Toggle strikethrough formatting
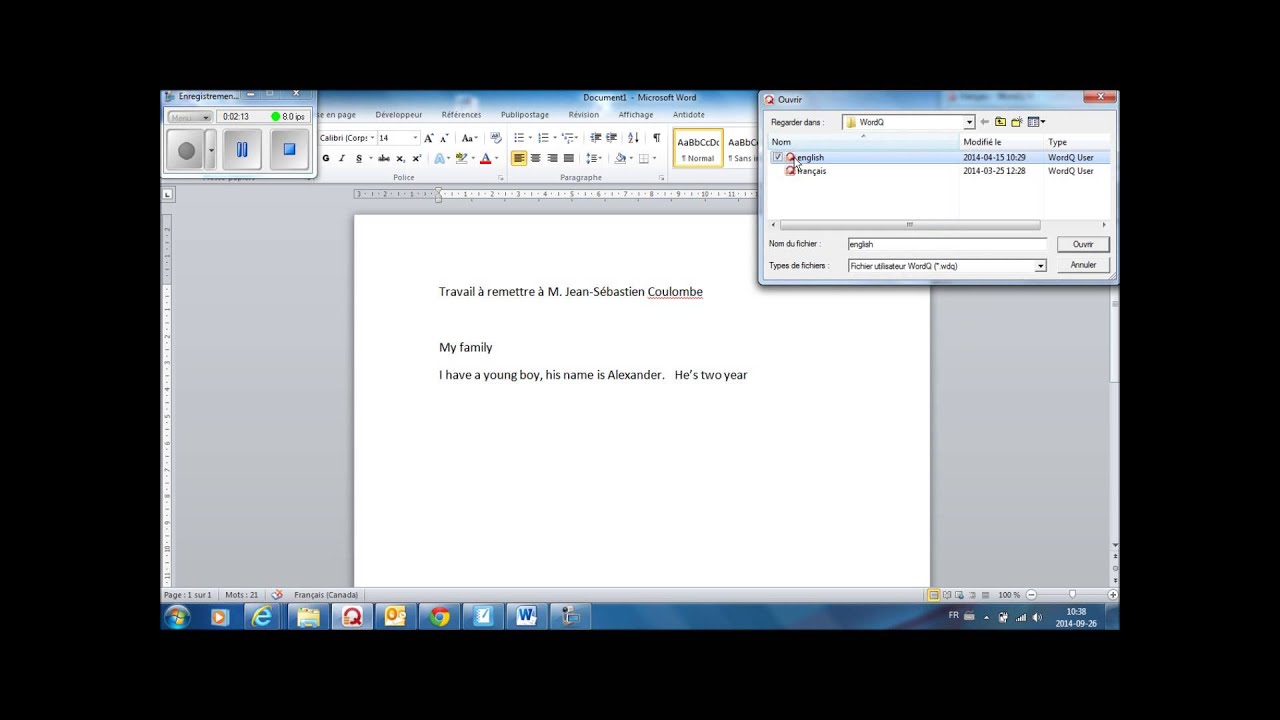The image size is (1280, 720). (384, 158)
